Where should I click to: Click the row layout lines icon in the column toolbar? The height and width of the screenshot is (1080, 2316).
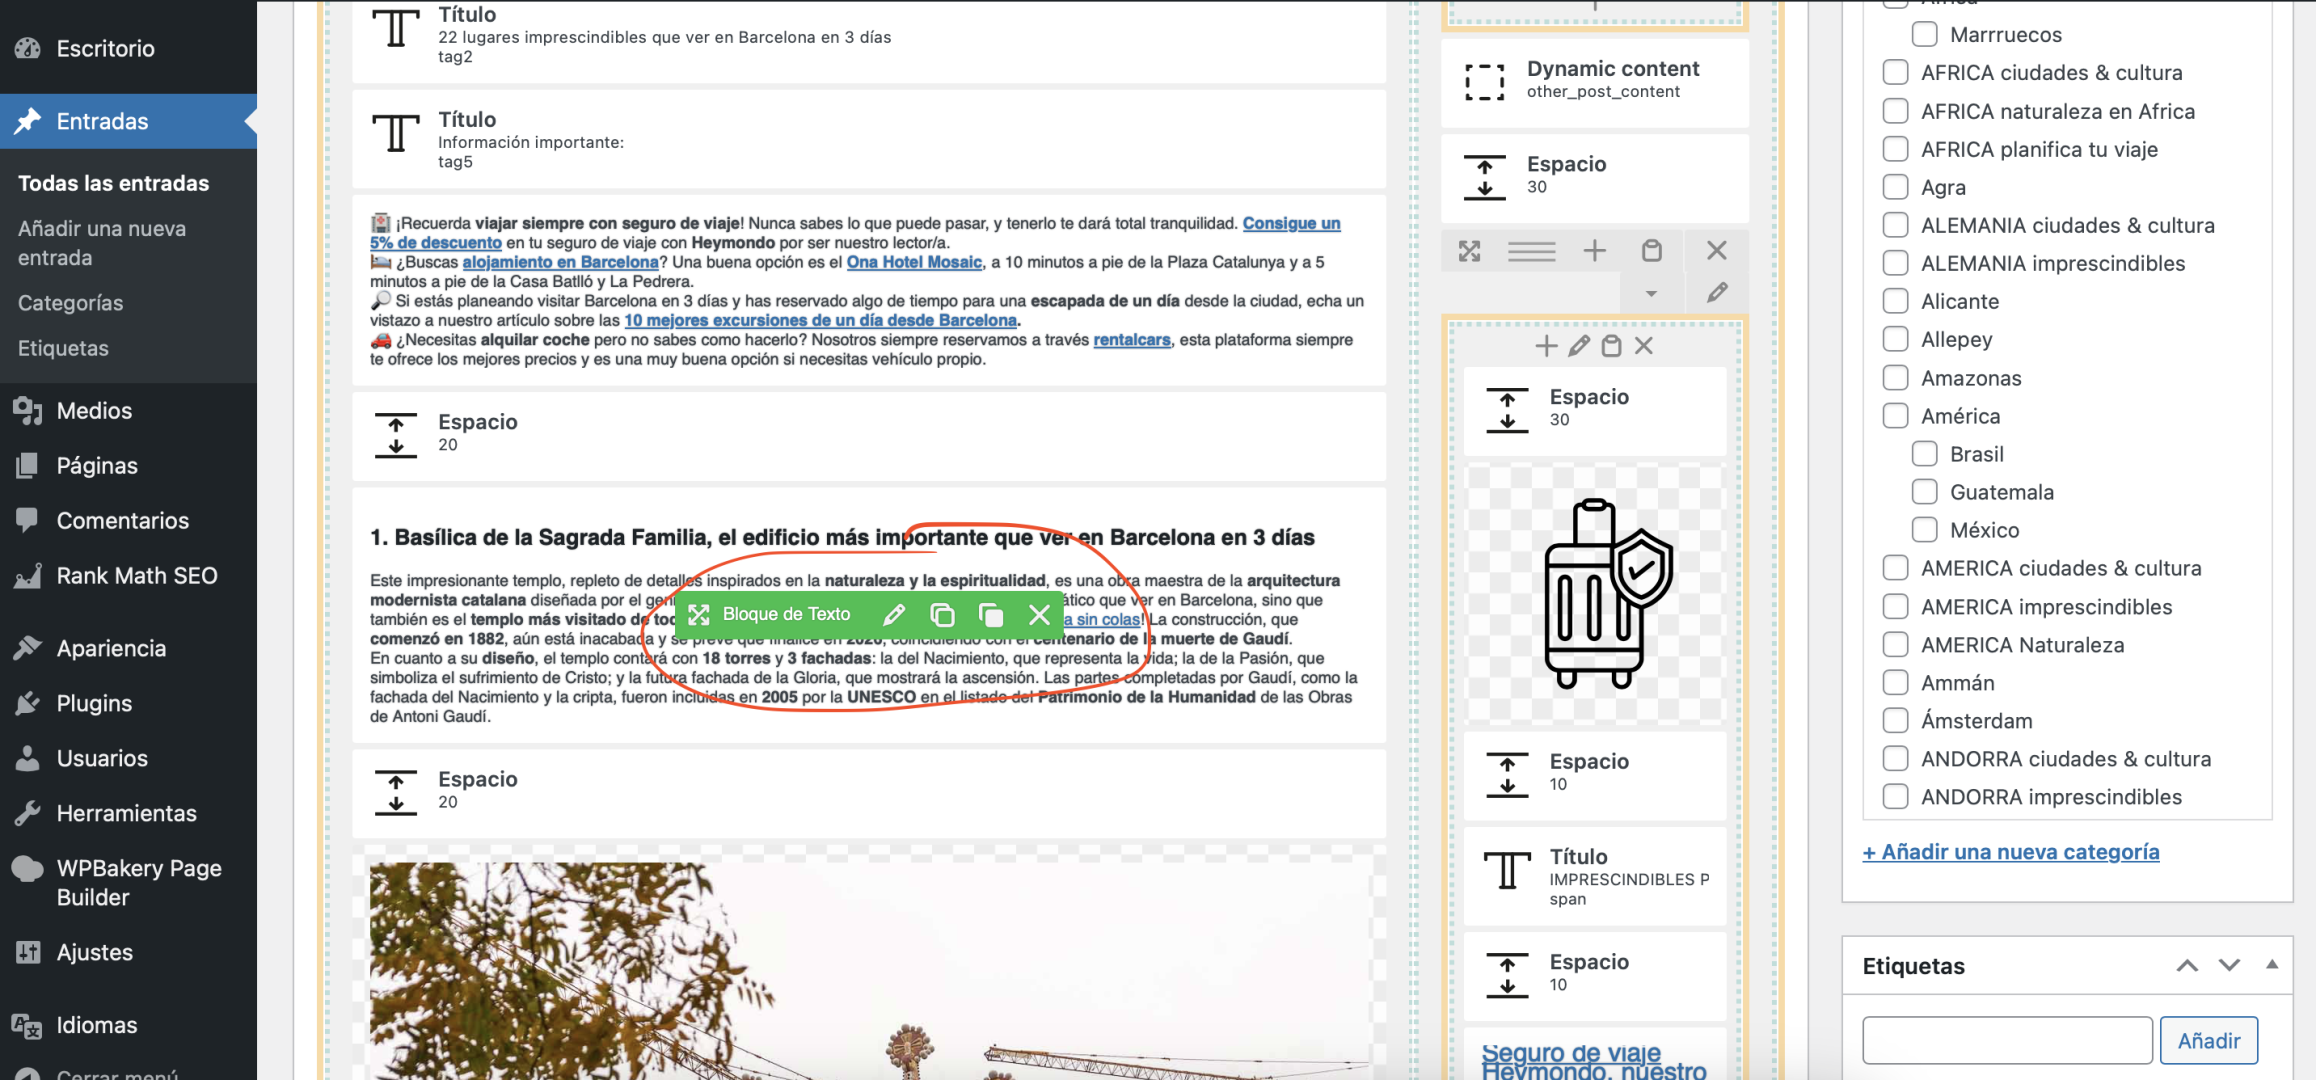[1531, 251]
